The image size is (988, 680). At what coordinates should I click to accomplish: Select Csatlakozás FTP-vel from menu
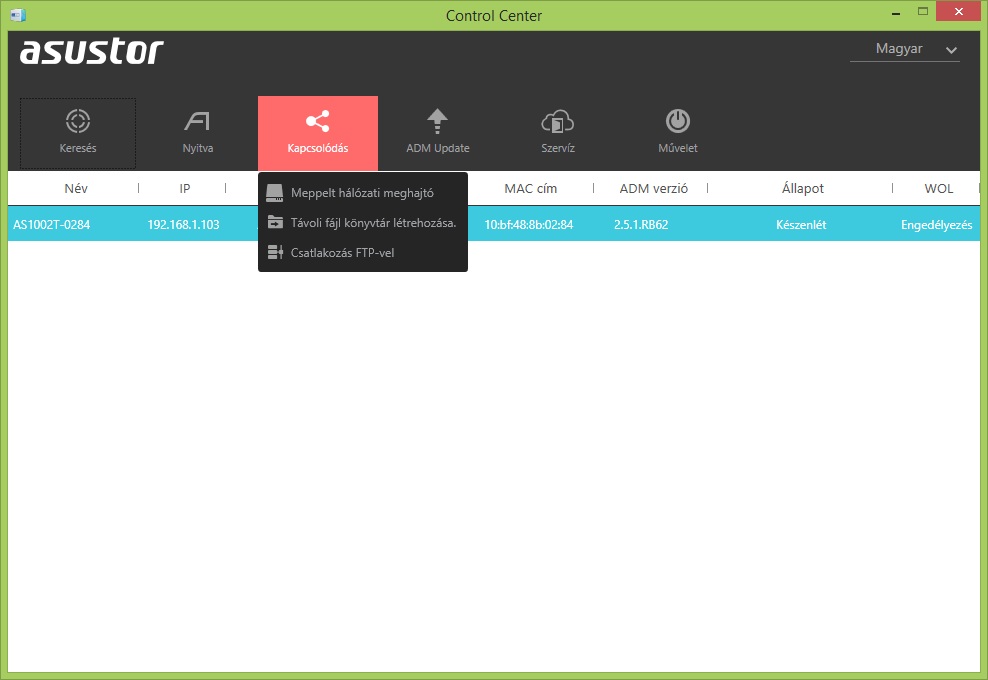coord(363,253)
